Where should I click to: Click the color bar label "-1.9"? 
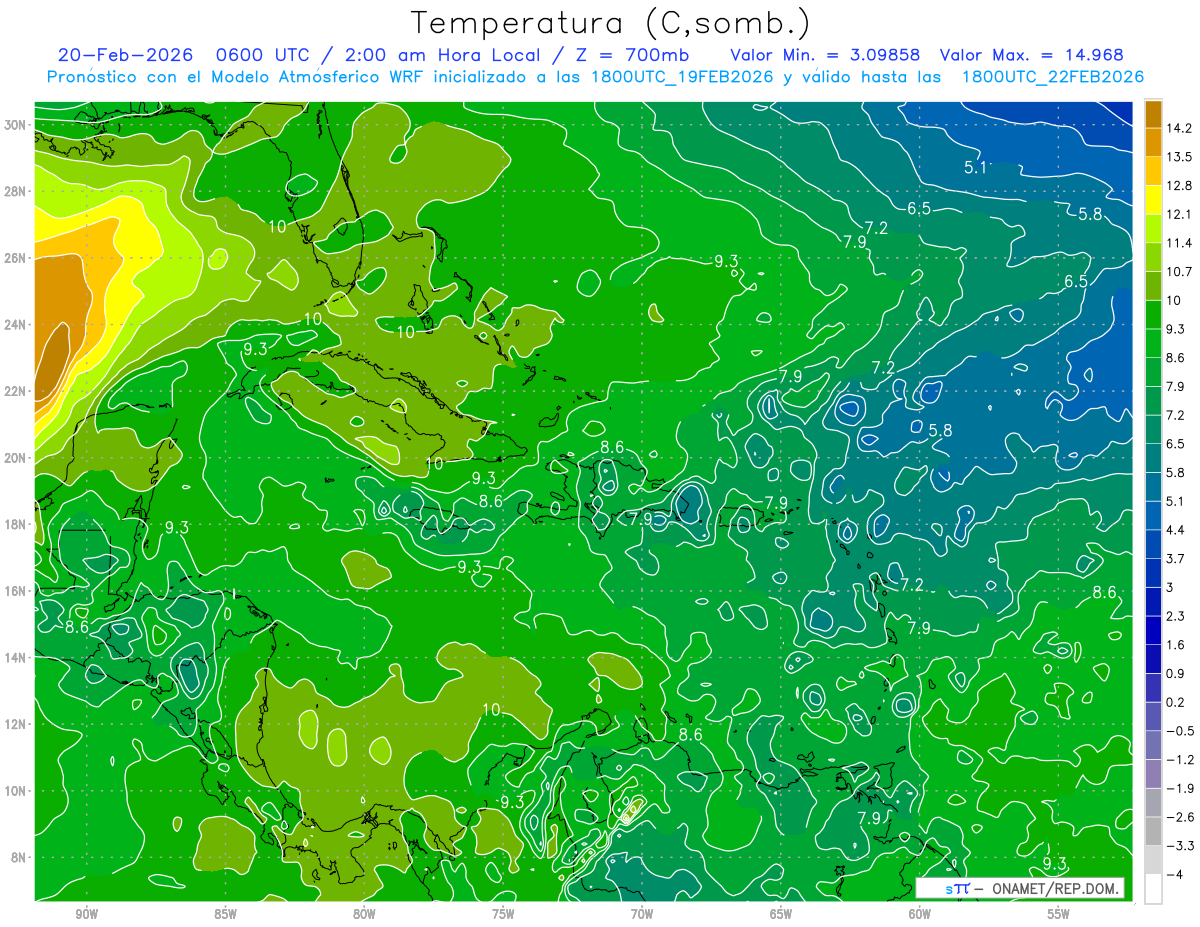click(1179, 788)
